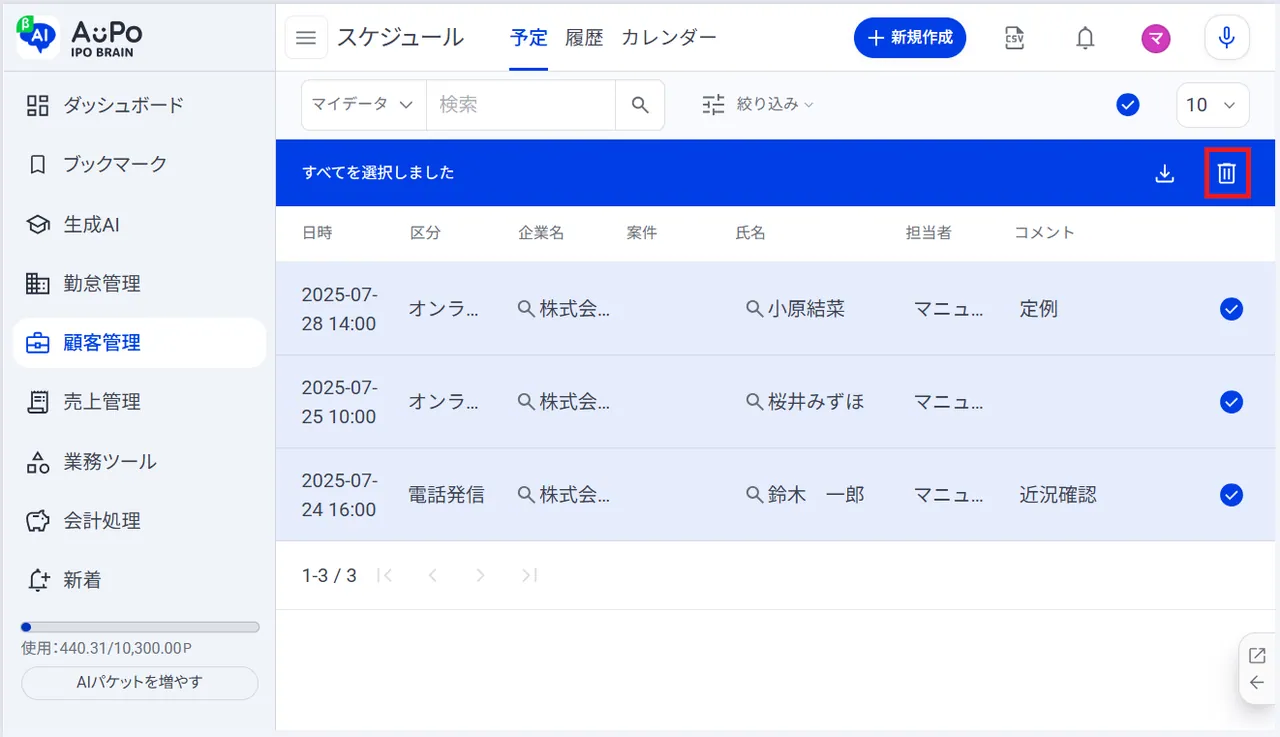1280x737 pixels.
Task: Open external link icon at right edge
Action: click(1258, 656)
